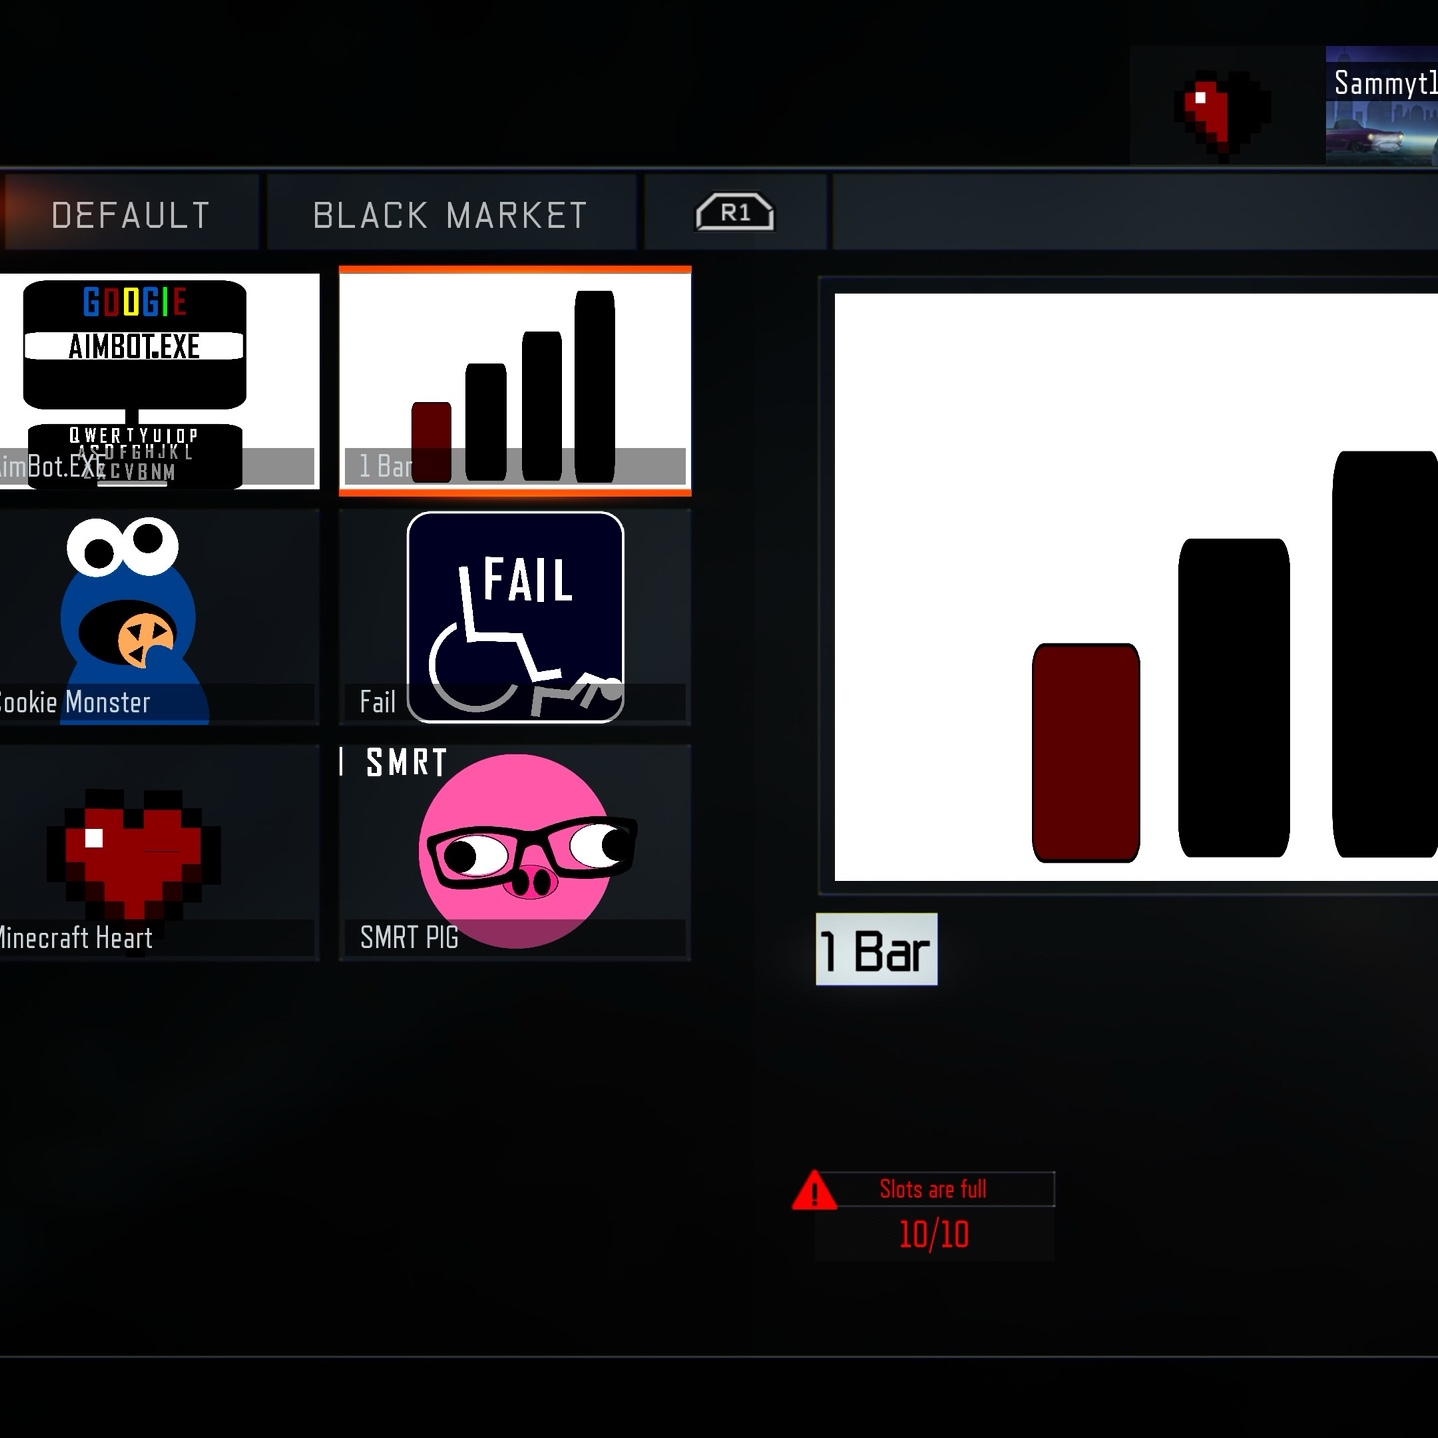The width and height of the screenshot is (1438, 1438).
Task: Choose the SMRT PIG emblem
Action: click(515, 853)
